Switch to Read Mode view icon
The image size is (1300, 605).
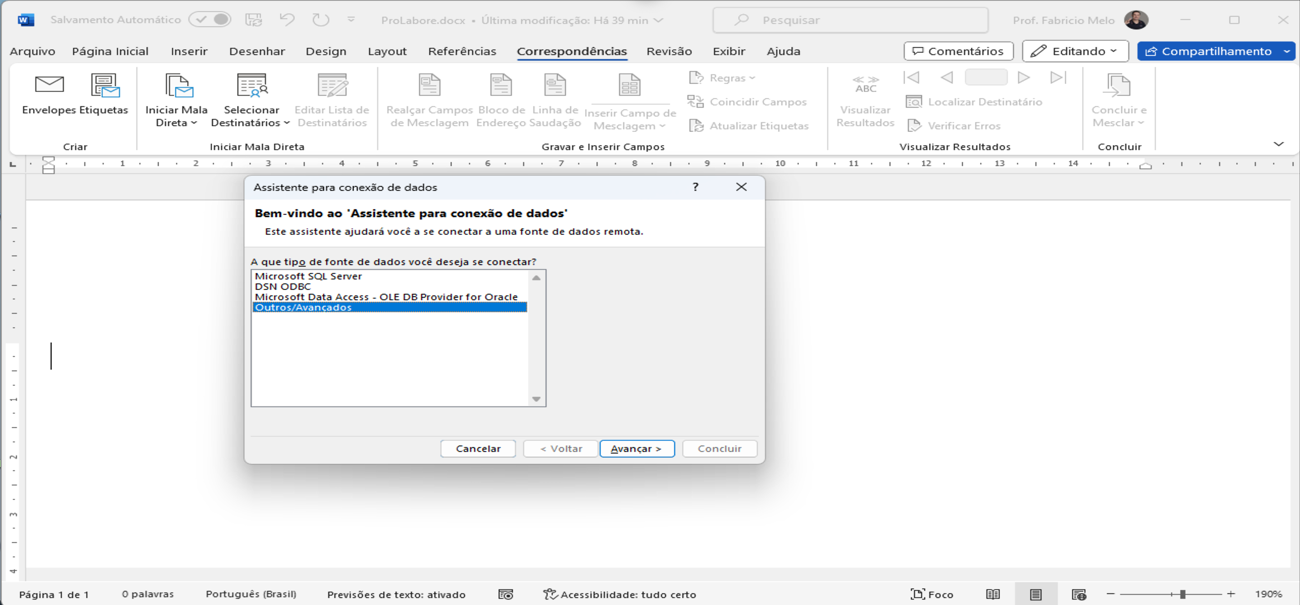point(993,594)
